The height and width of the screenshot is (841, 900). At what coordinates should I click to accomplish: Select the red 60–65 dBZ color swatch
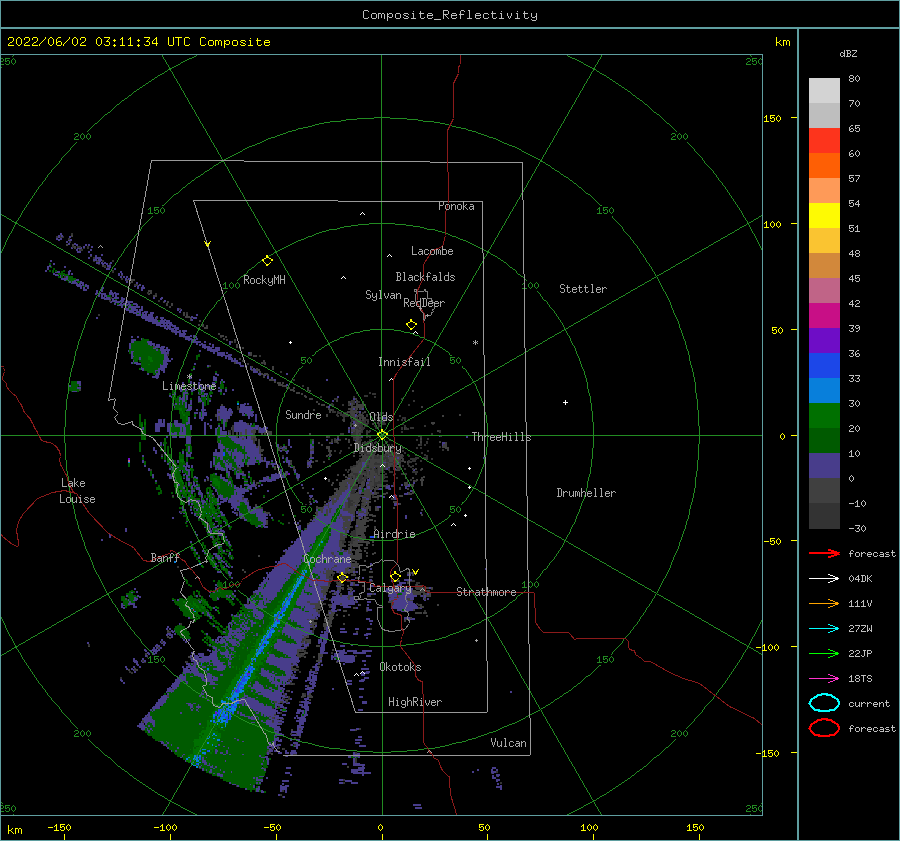[824, 141]
